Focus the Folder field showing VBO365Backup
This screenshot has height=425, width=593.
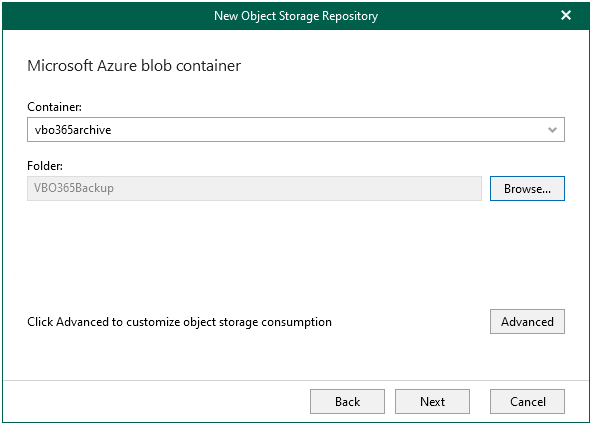click(254, 188)
